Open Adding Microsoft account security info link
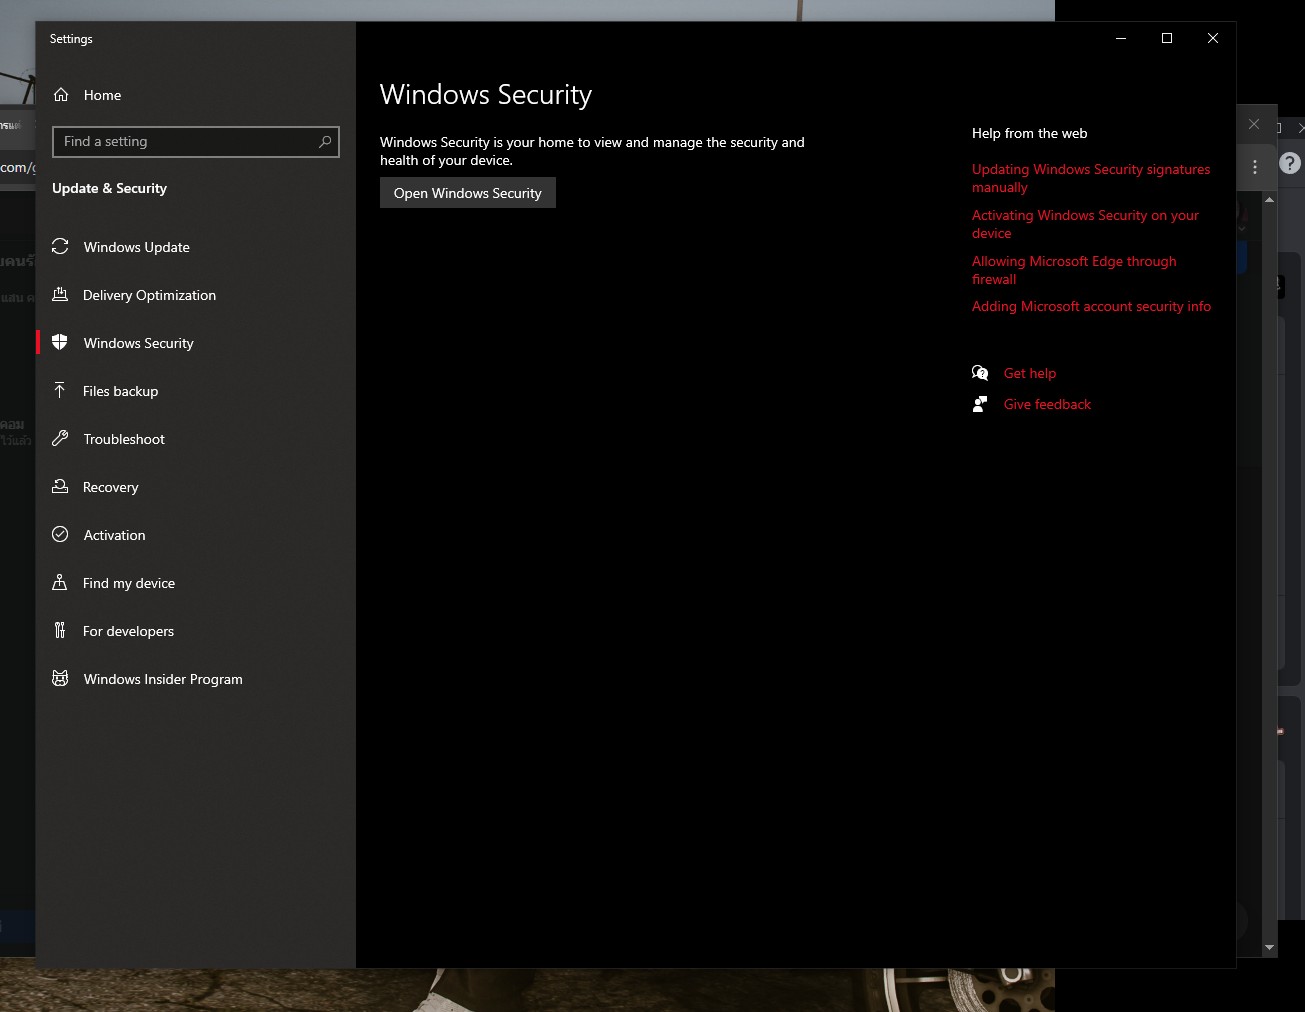This screenshot has width=1305, height=1012. coord(1091,306)
